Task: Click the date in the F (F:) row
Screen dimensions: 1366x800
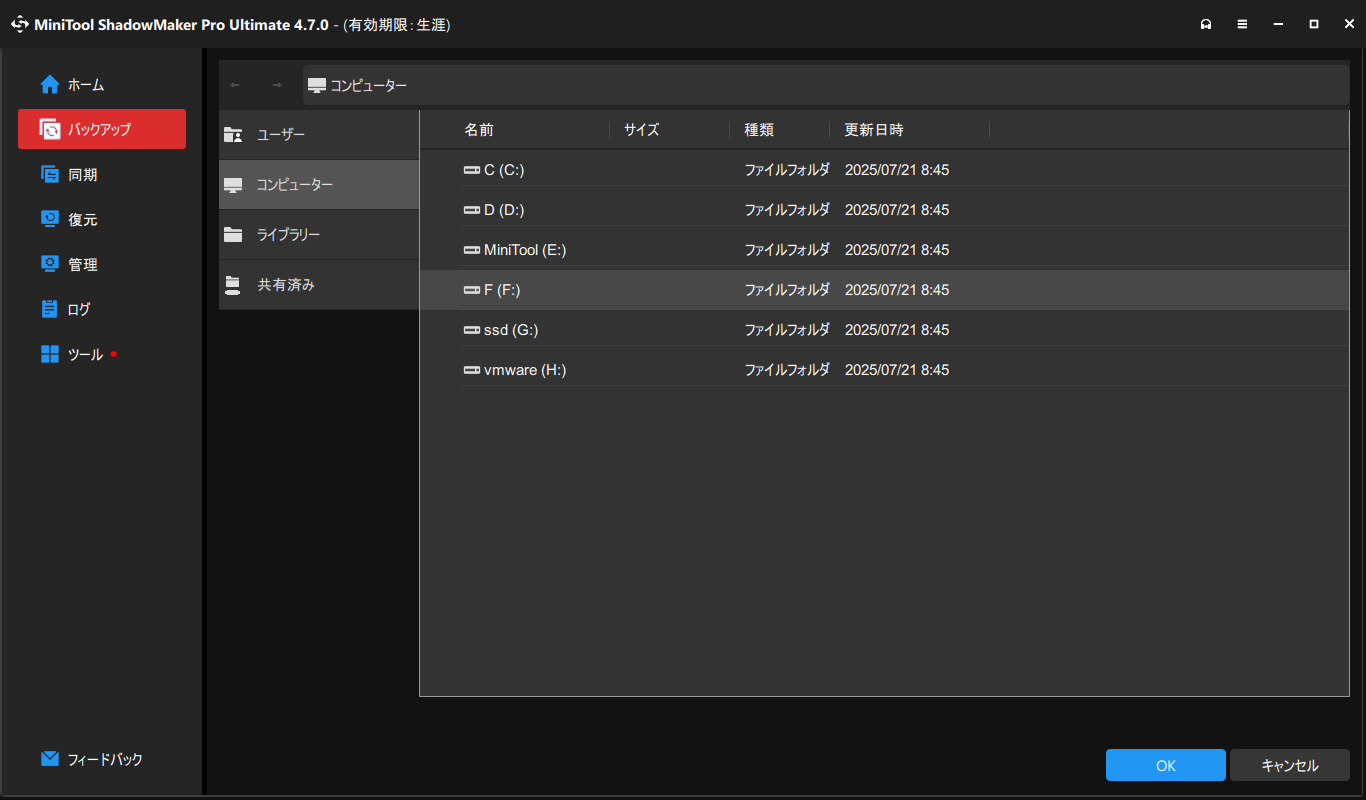Action: 897,290
